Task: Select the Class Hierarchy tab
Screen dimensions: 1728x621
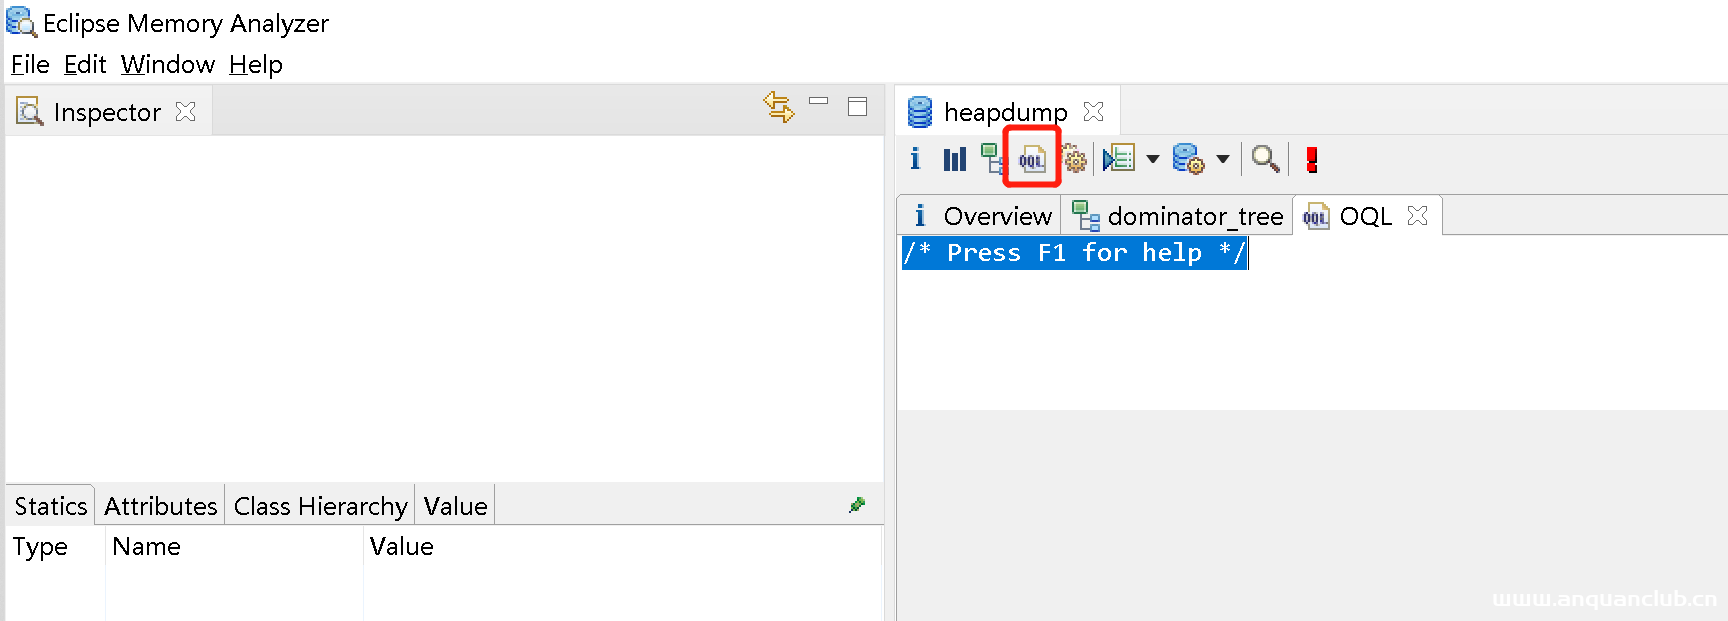Action: pos(320,506)
